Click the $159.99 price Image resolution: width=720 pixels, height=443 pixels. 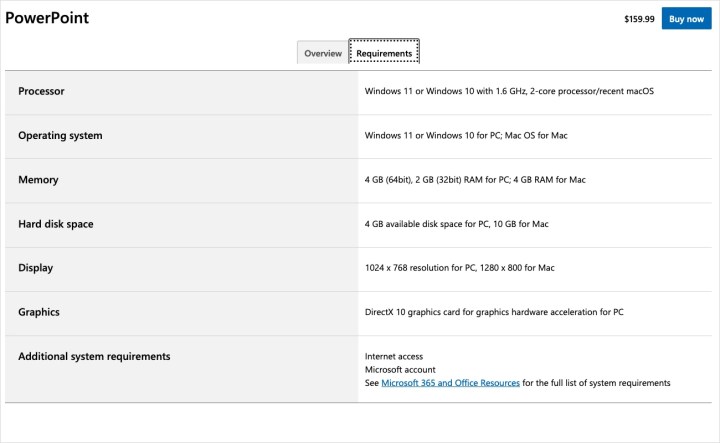[x=639, y=19]
